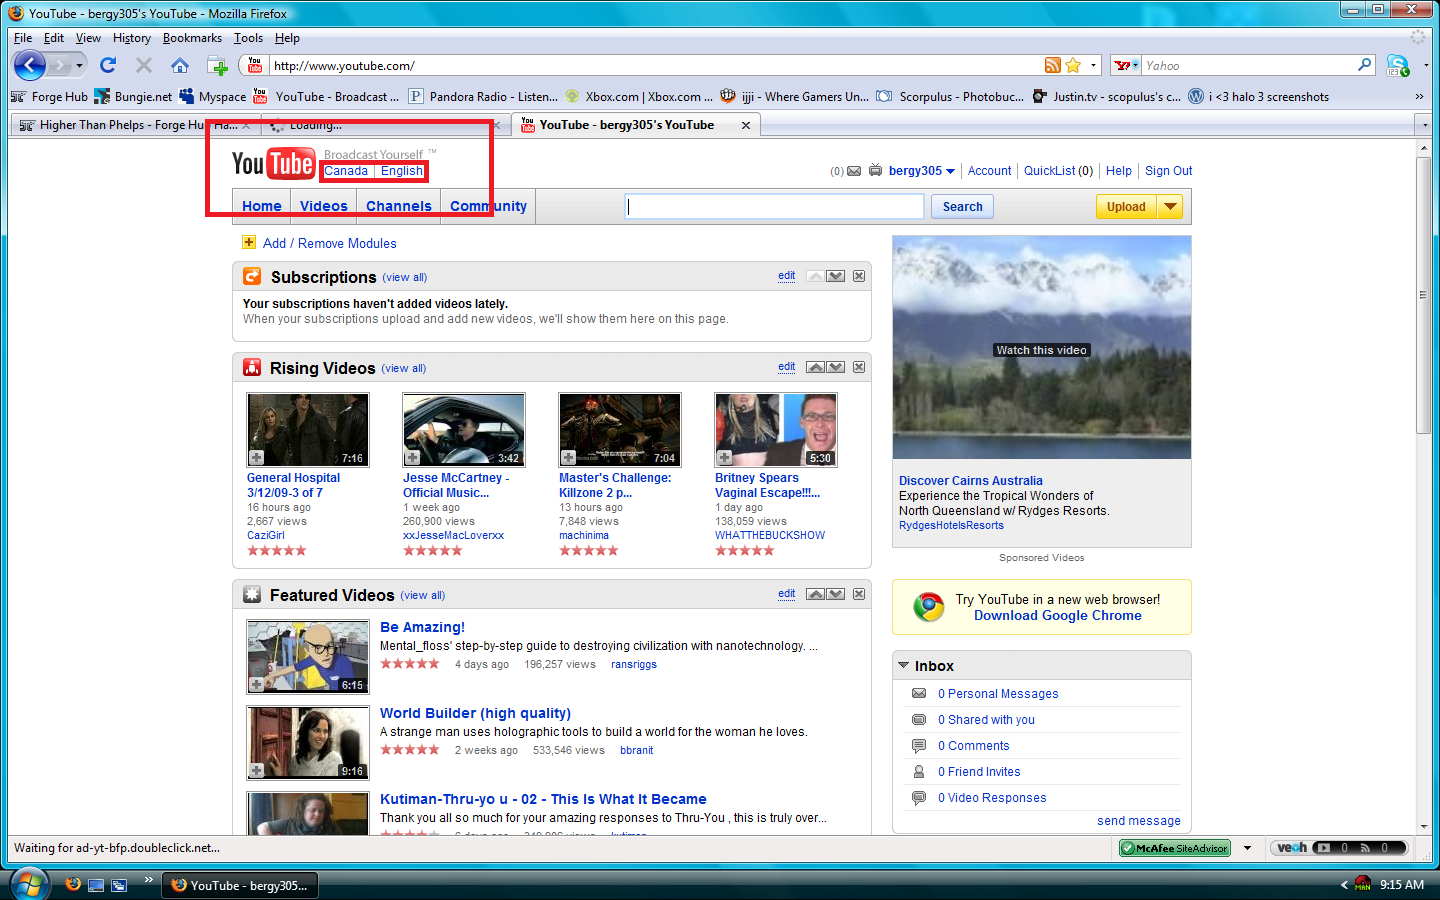Collapse the Inbox panel triangle
1440x900 pixels.
pyautogui.click(x=904, y=665)
